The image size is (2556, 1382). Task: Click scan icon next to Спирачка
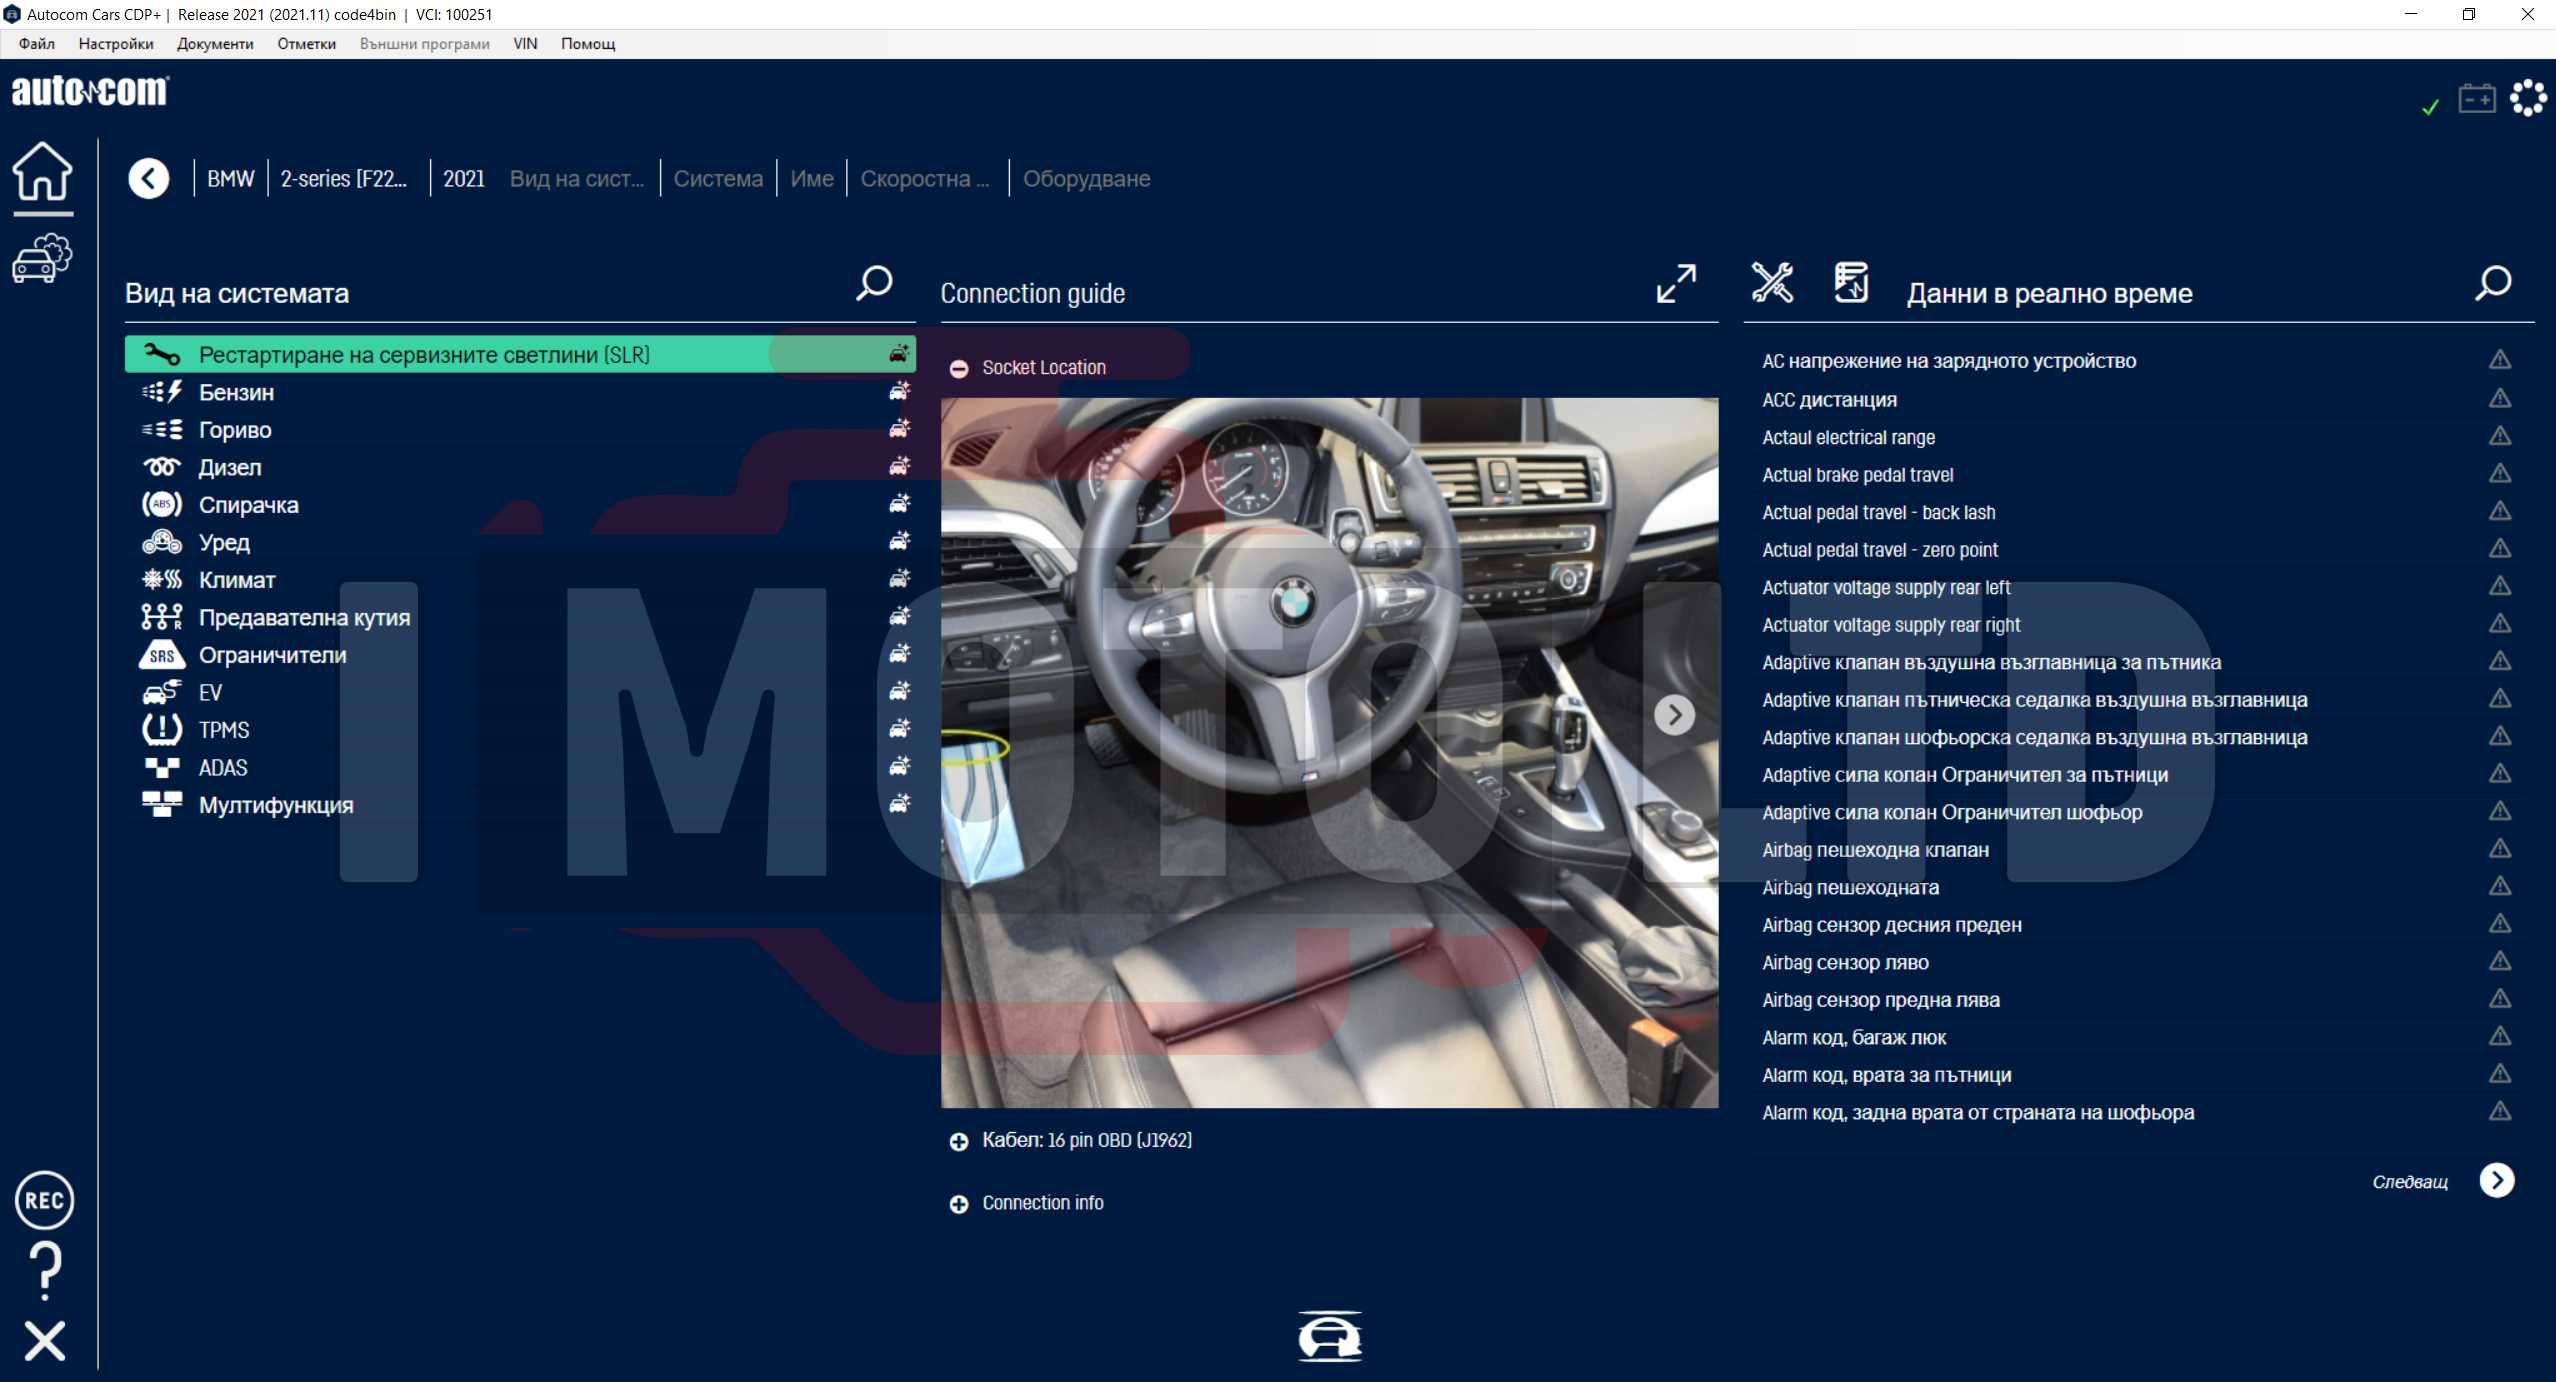coord(900,504)
